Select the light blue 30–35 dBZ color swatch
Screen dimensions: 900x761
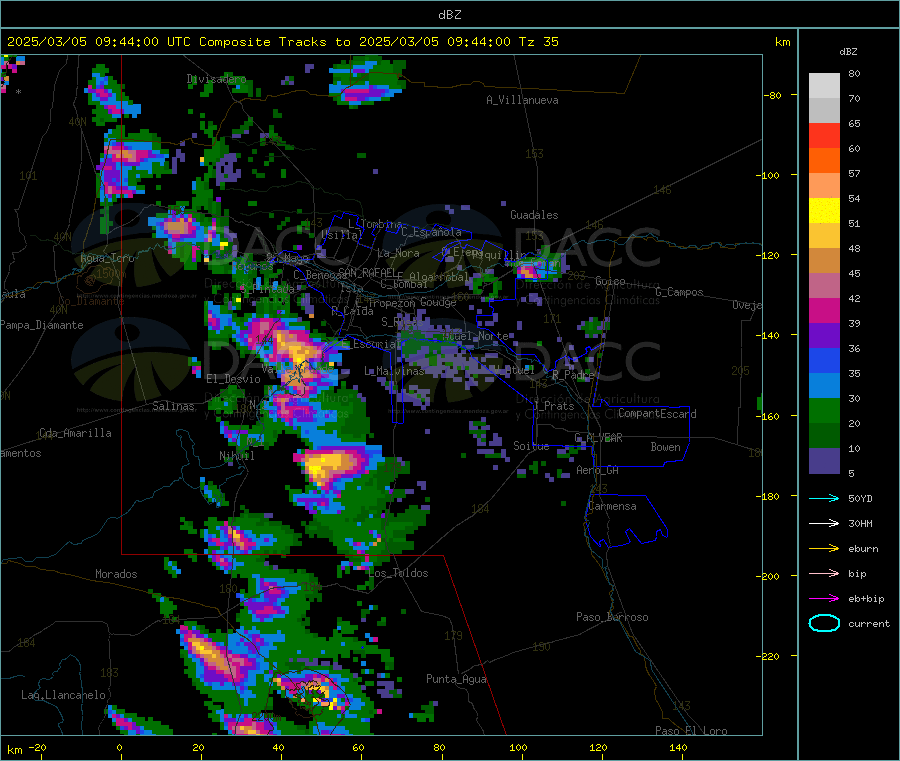824,386
